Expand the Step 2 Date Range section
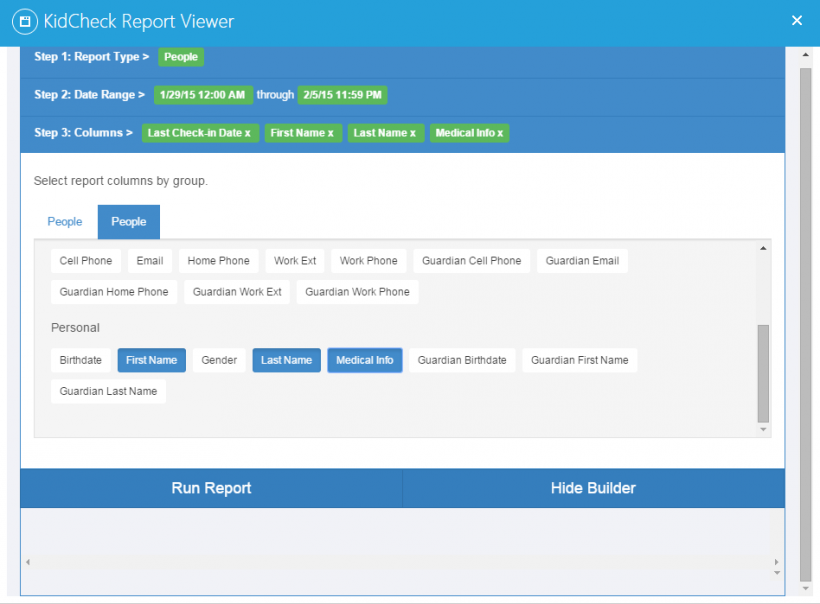The image size is (820, 604). pos(88,94)
